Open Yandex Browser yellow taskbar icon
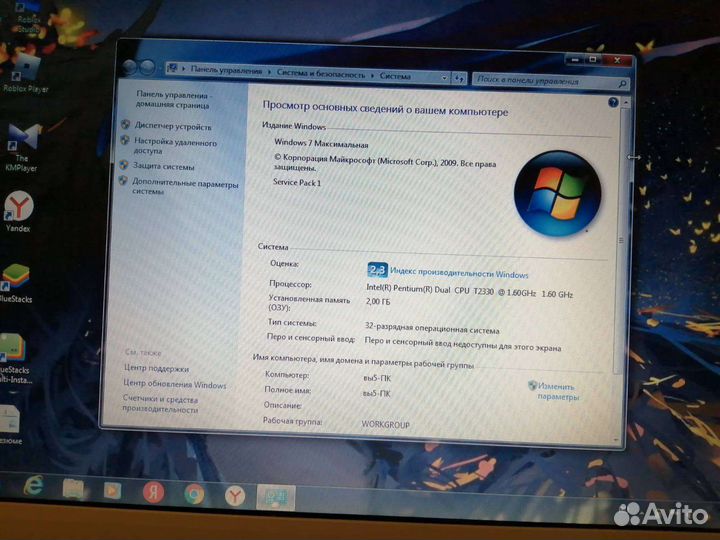This screenshot has width=720, height=540. point(233,494)
